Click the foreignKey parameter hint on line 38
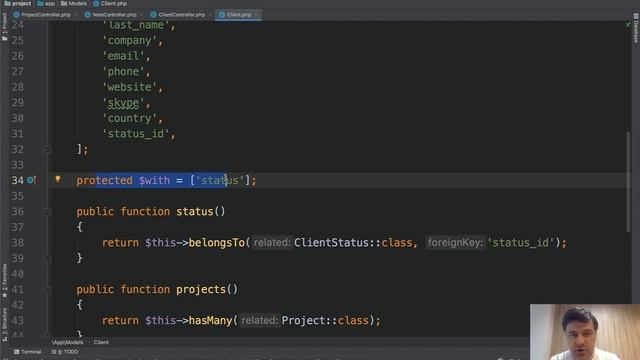This screenshot has width=640, height=360. (x=455, y=243)
